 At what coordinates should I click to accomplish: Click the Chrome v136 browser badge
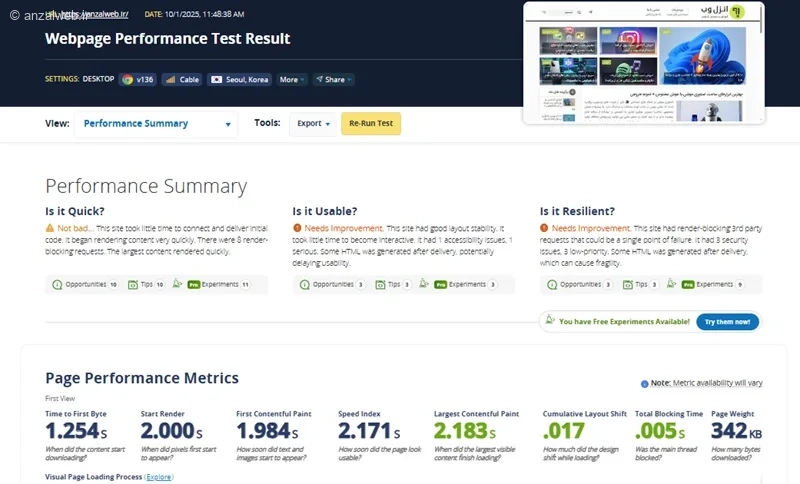coord(138,80)
